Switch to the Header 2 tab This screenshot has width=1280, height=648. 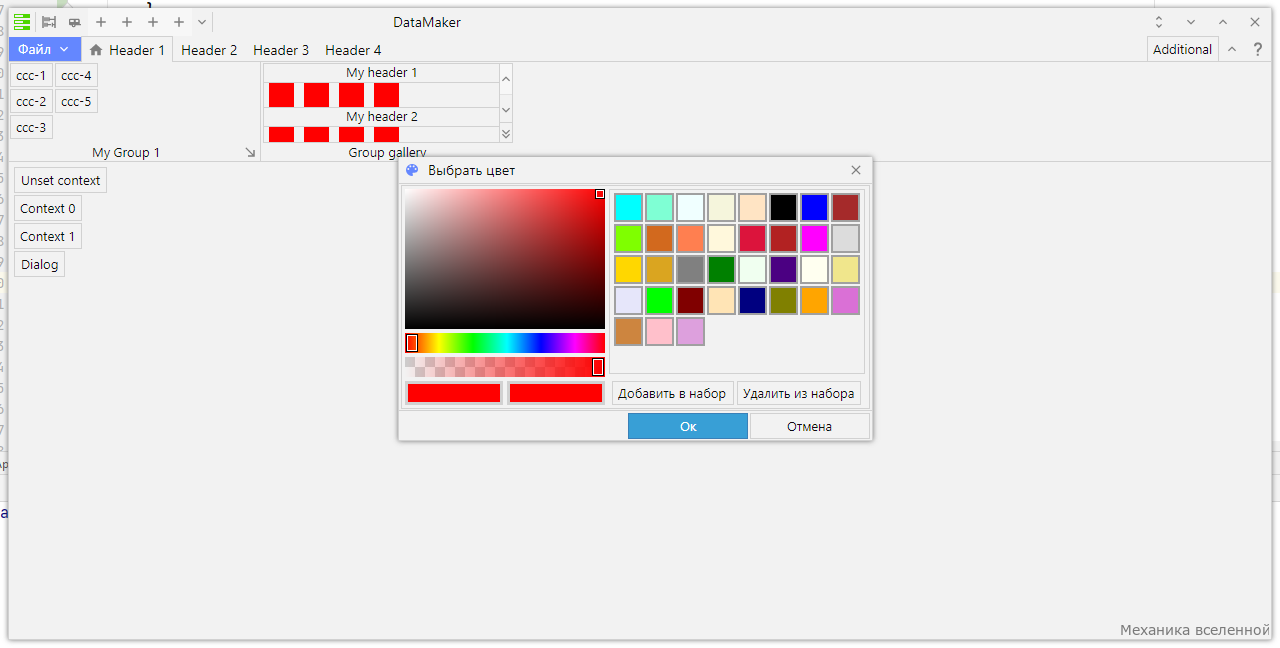209,50
